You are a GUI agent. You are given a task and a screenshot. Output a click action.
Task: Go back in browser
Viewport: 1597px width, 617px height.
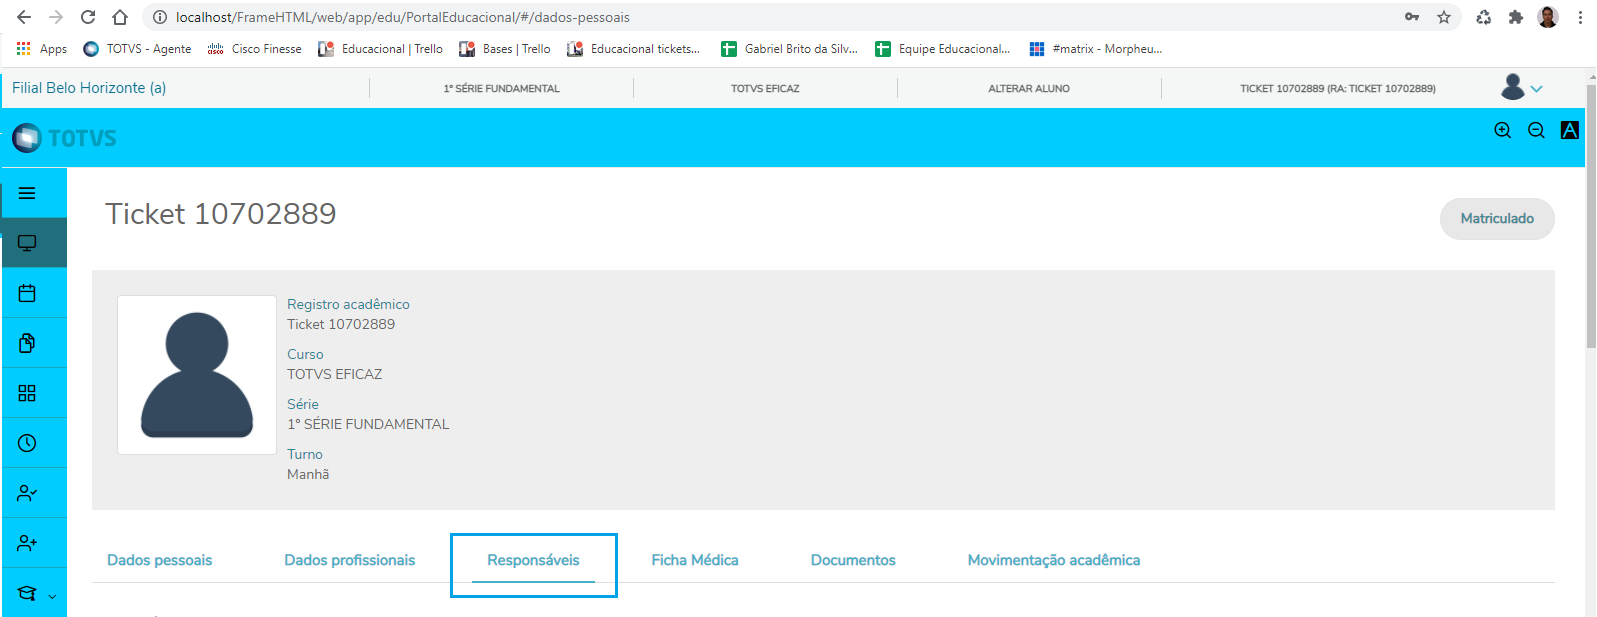coord(24,17)
